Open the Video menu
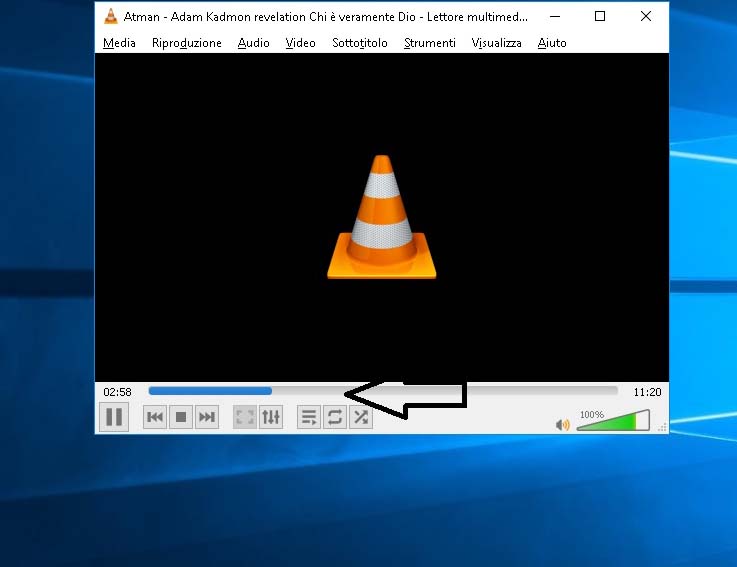 (x=300, y=43)
